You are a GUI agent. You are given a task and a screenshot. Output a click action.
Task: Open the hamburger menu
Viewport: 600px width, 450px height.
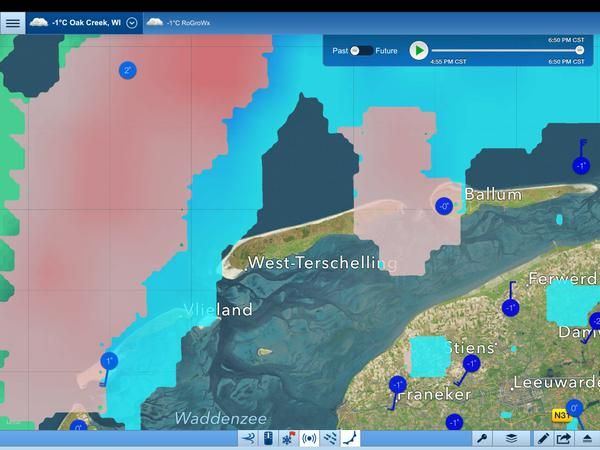click(x=13, y=23)
